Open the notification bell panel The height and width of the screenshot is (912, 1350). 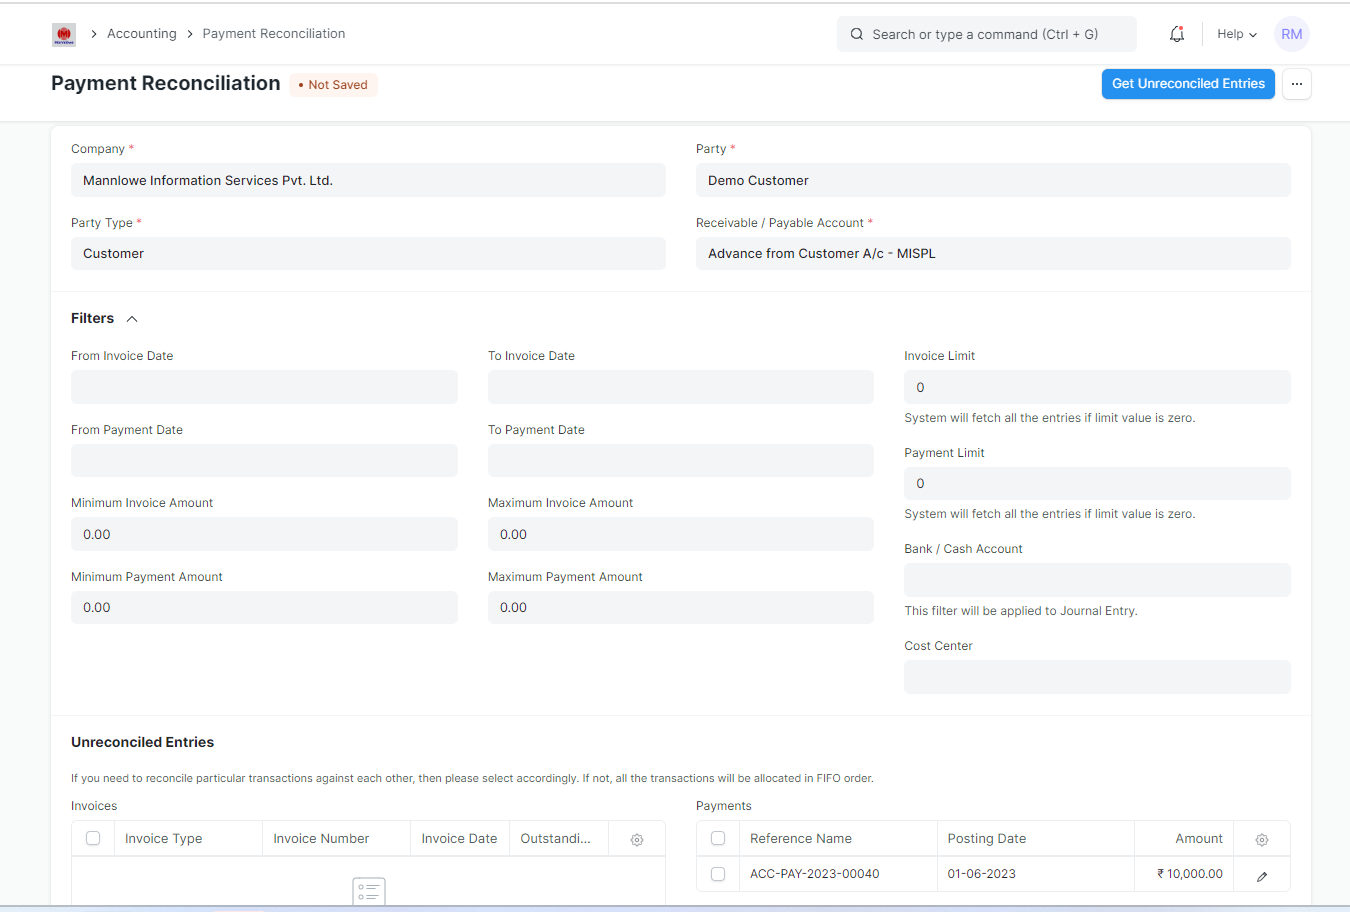click(x=1177, y=33)
